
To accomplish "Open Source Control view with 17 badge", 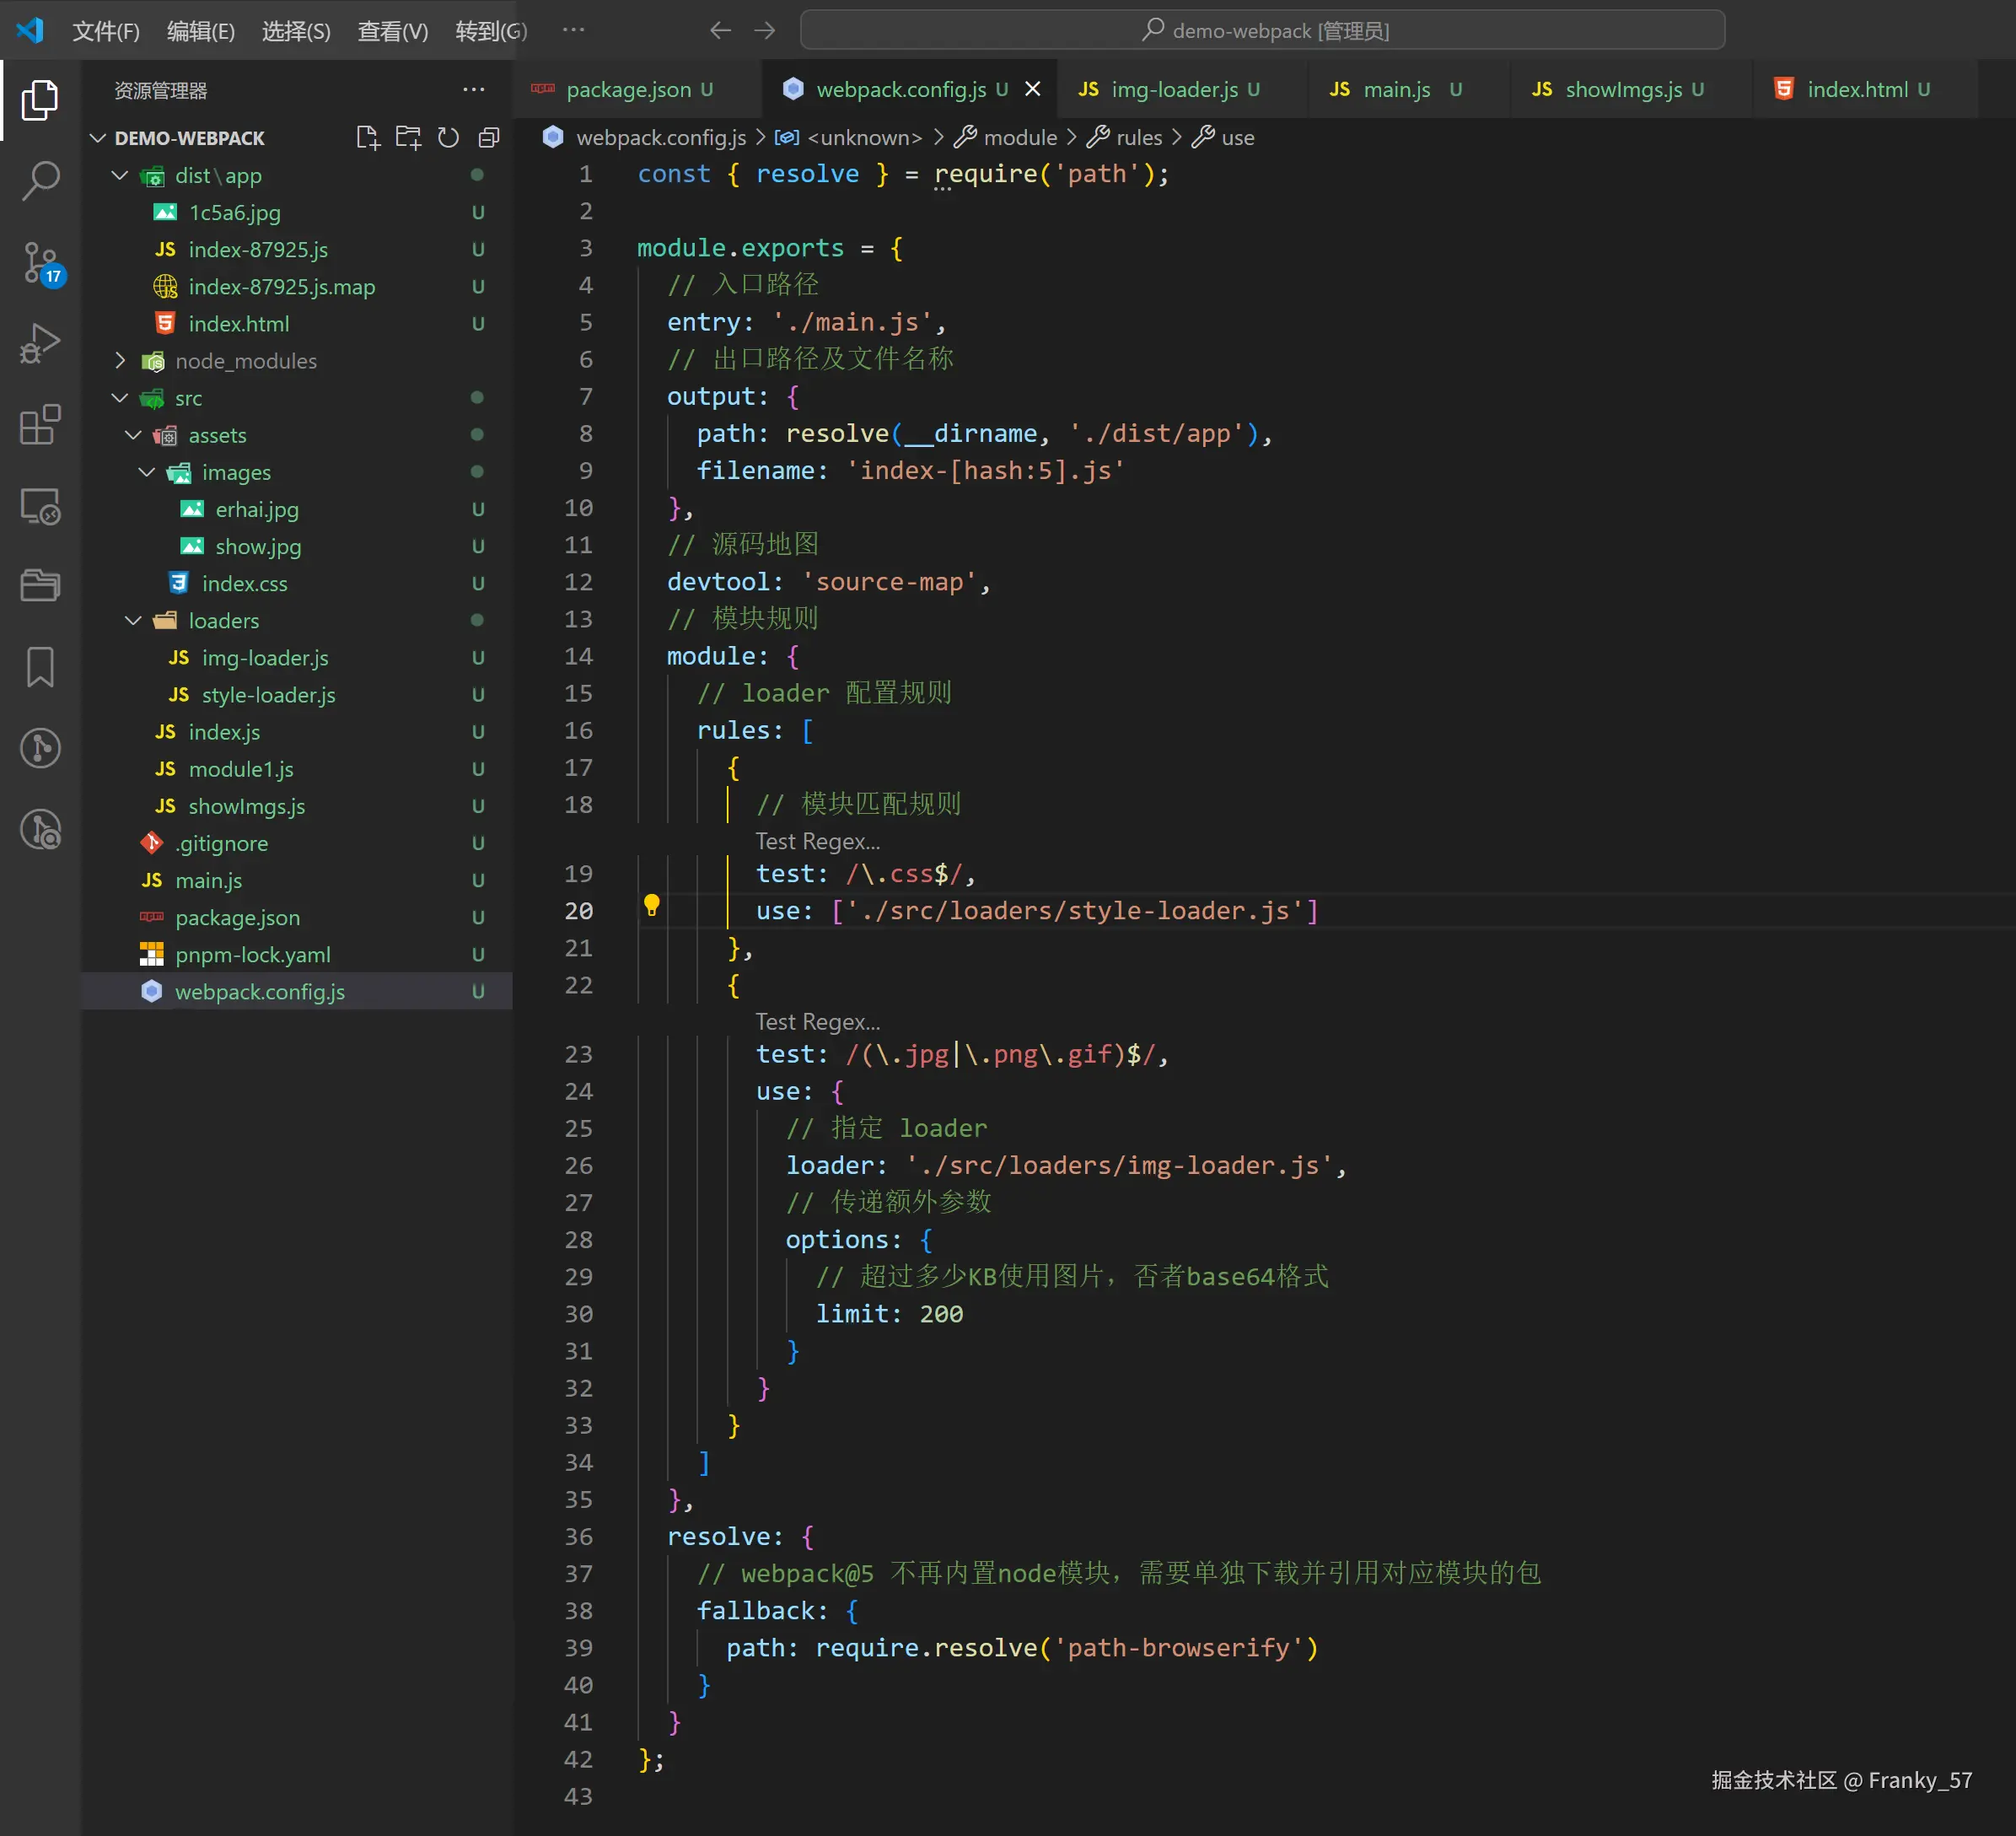I will [40, 263].
